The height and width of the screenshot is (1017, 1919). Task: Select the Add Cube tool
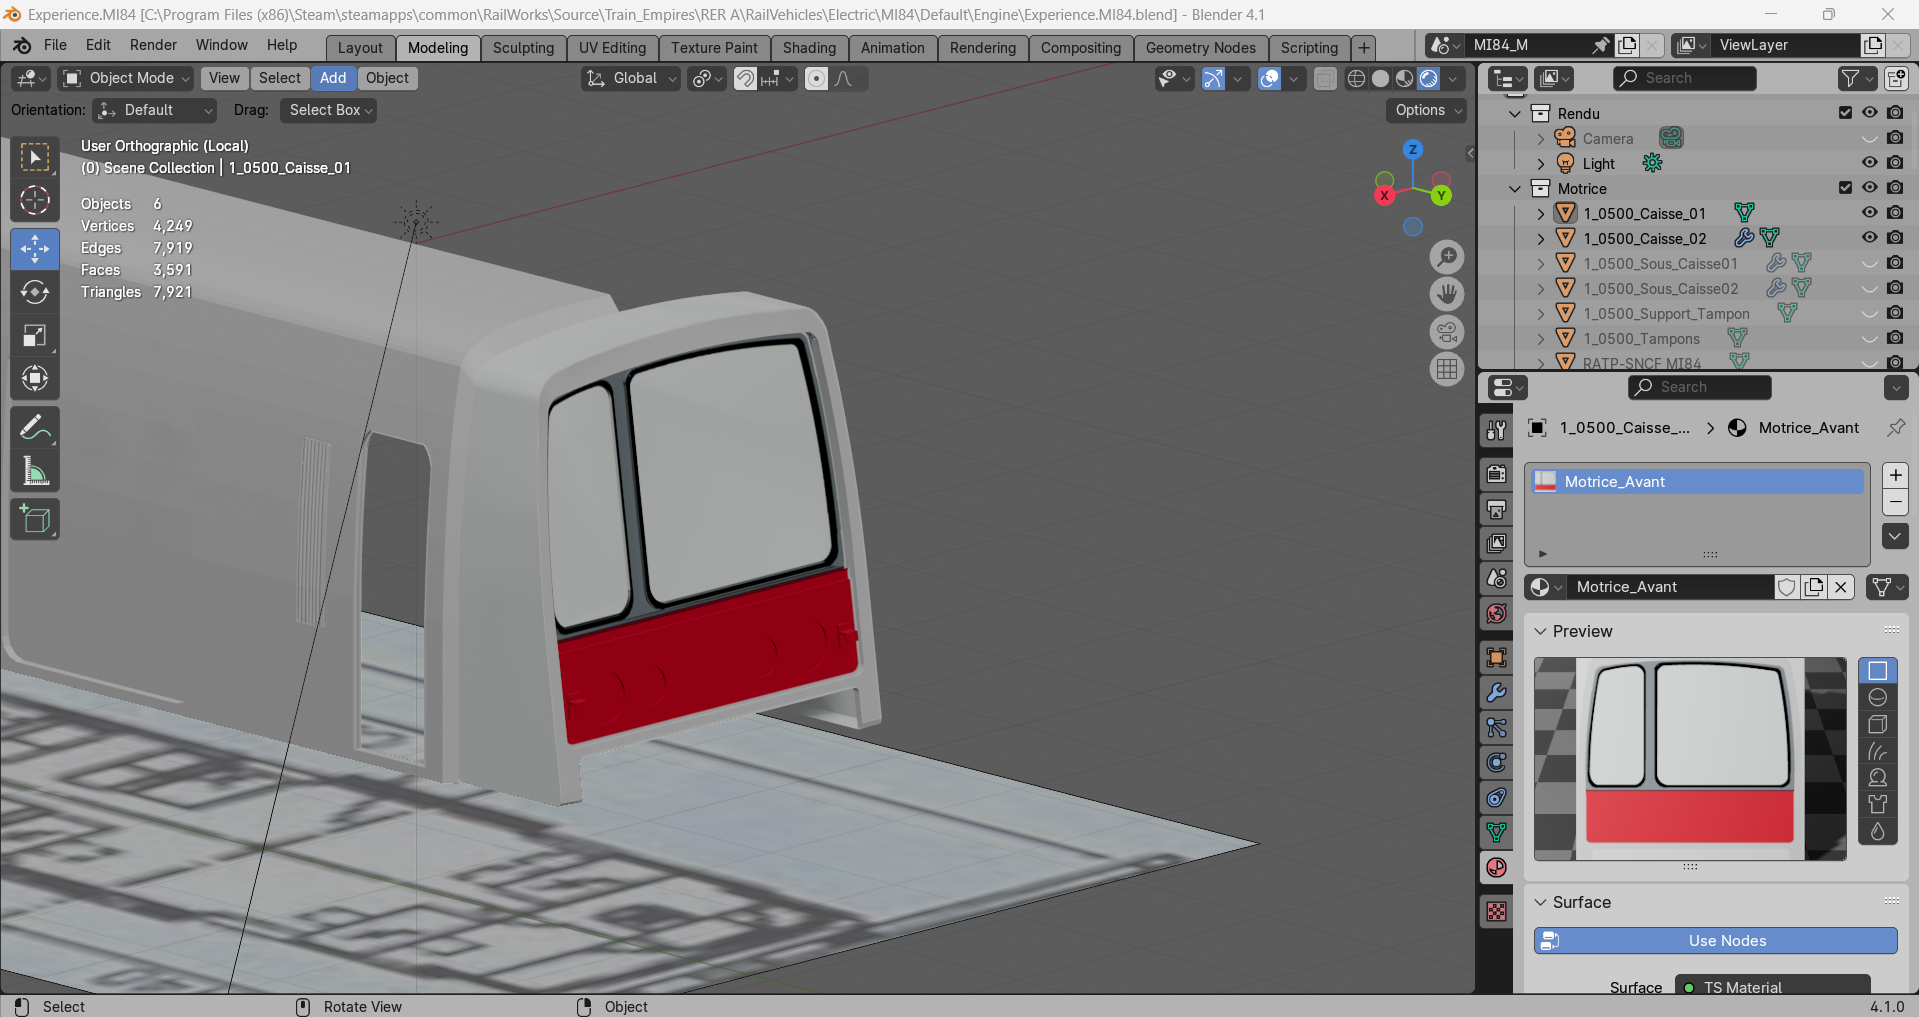pos(35,520)
